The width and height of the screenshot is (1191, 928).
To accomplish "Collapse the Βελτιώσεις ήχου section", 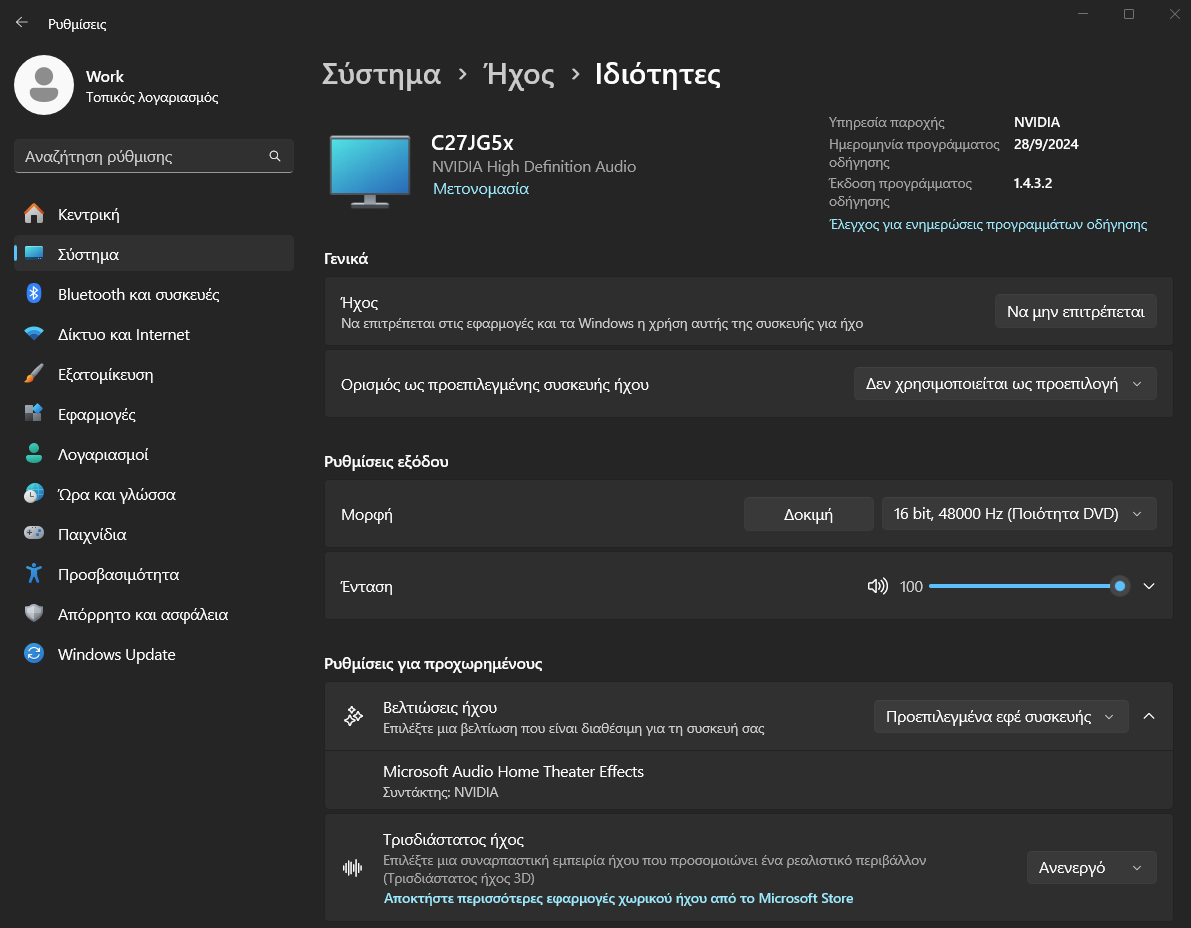I will (x=1149, y=716).
